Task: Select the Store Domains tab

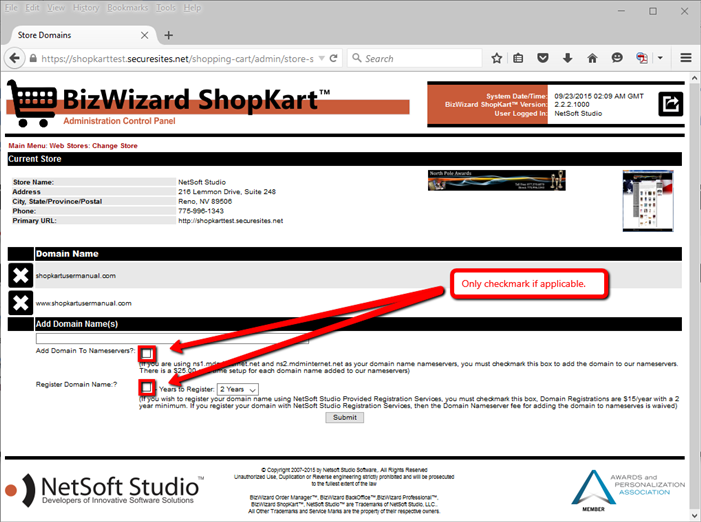Action: pos(78,35)
